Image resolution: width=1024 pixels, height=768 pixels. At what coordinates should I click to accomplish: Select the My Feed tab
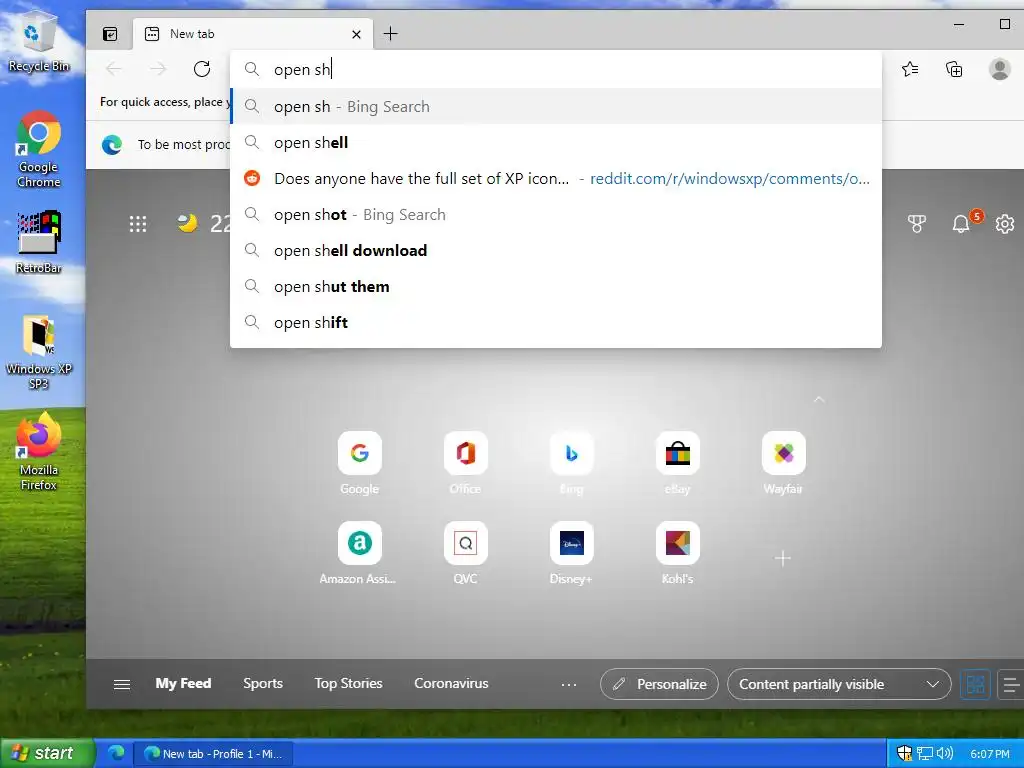click(x=183, y=683)
